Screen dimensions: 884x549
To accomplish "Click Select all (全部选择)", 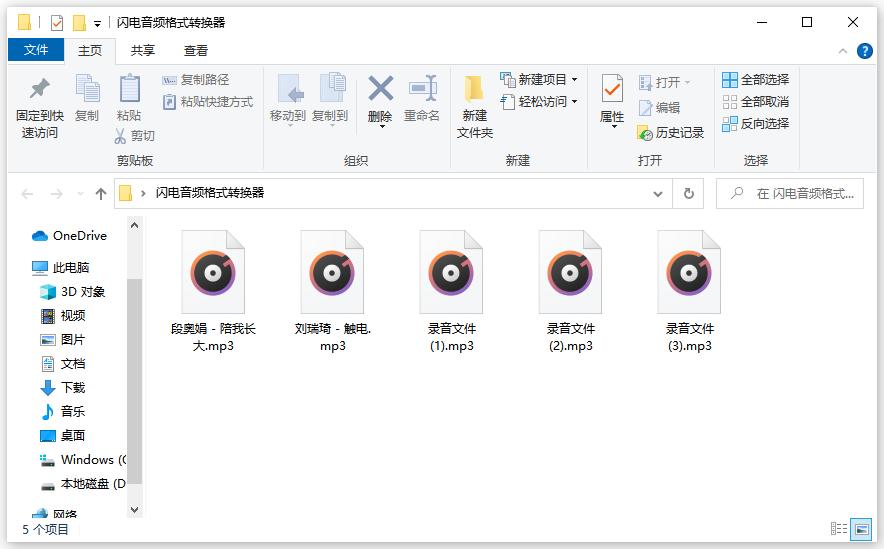I will [755, 79].
